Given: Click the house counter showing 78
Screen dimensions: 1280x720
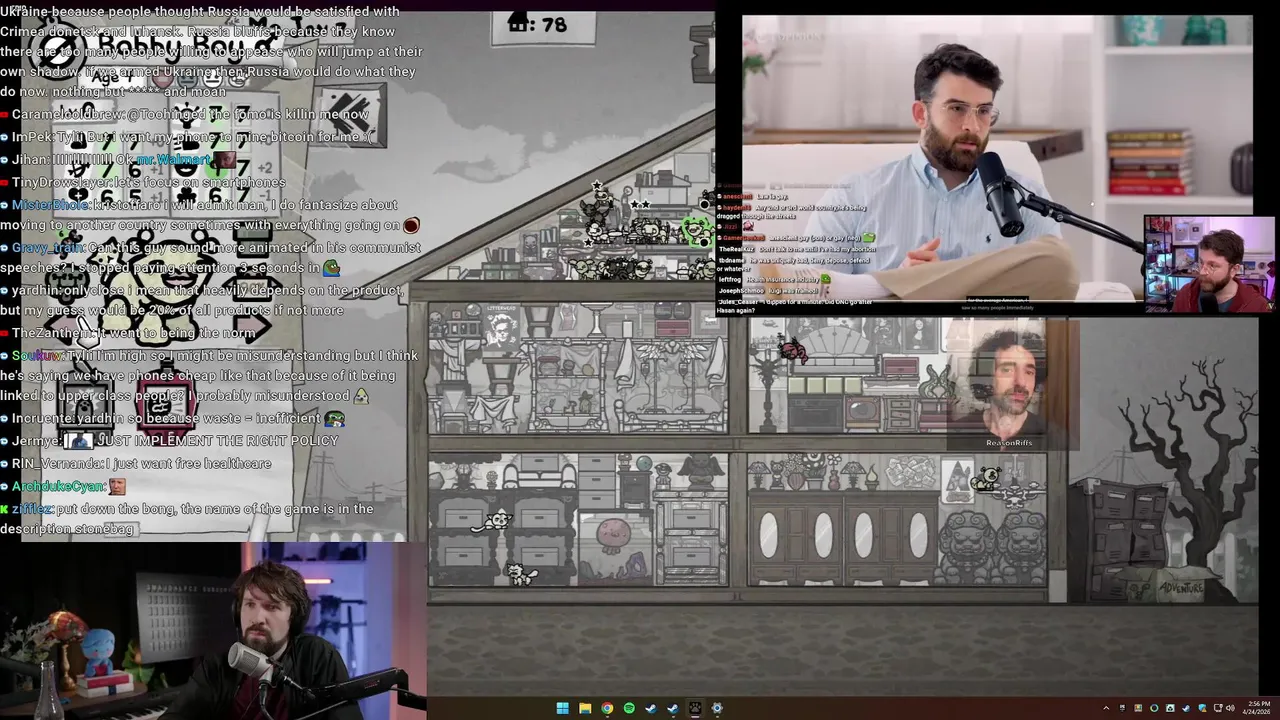Looking at the screenshot, I should pos(541,24).
